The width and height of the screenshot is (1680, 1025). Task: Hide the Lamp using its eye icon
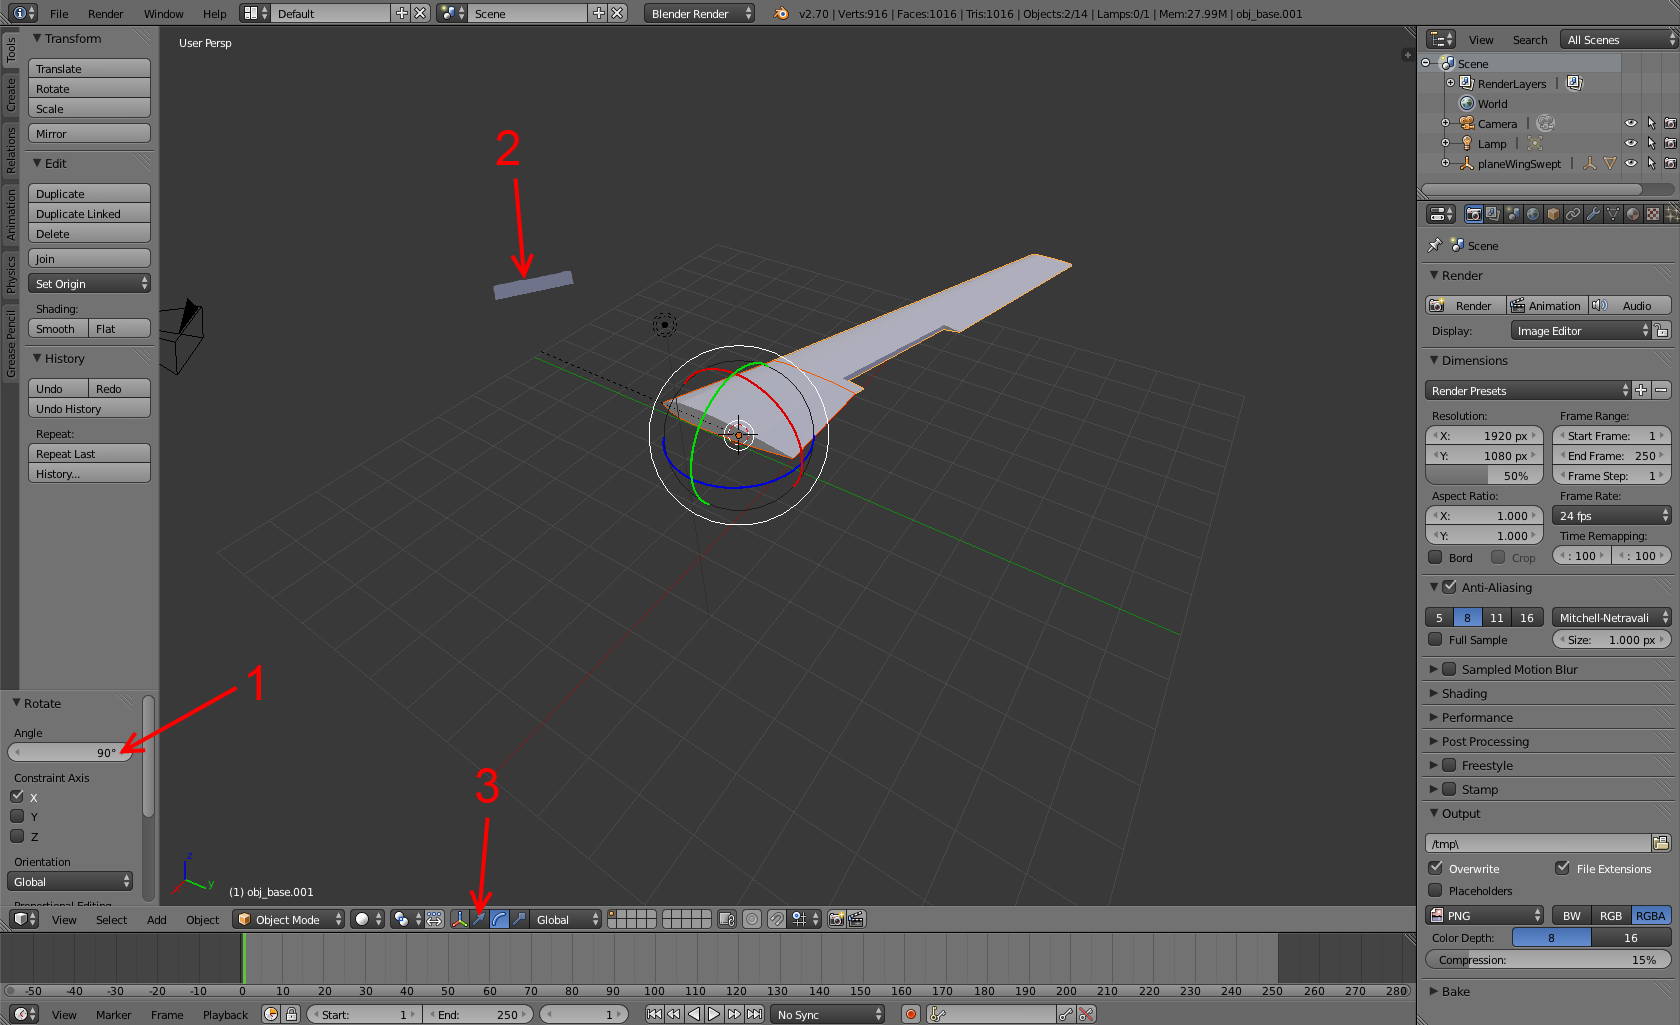click(1631, 143)
